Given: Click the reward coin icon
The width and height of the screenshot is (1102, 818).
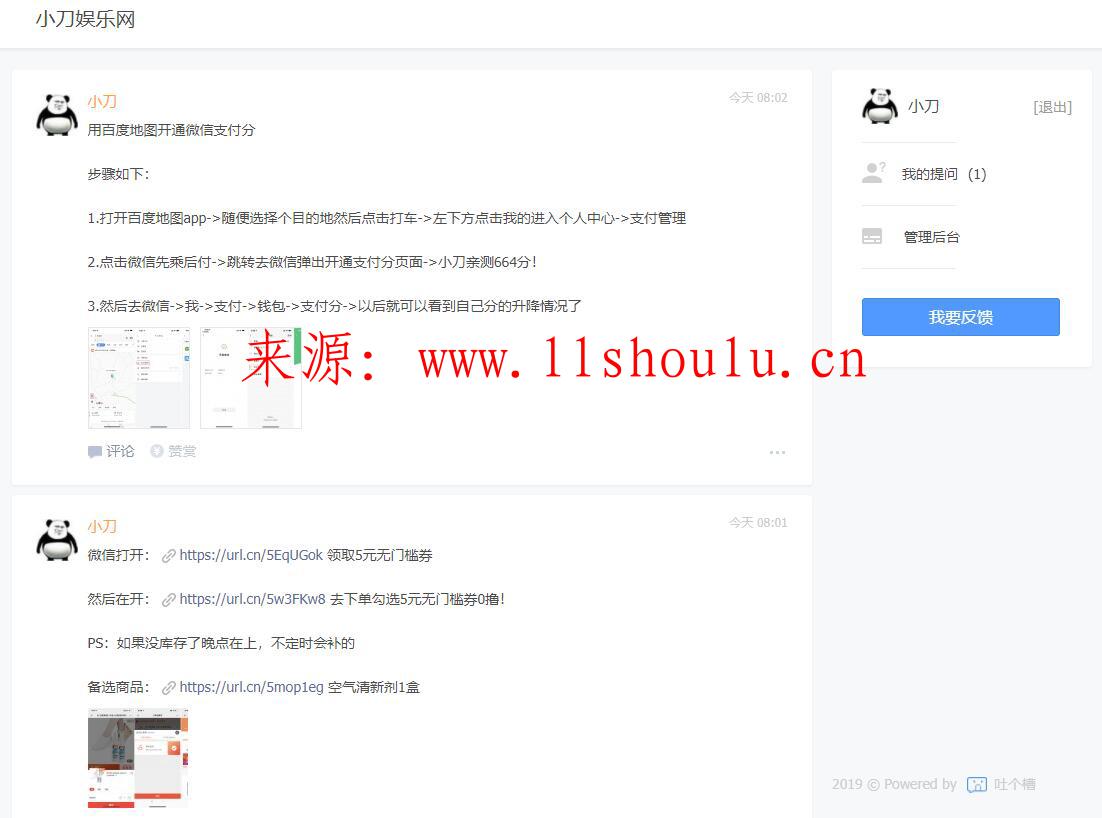Looking at the screenshot, I should (x=156, y=452).
